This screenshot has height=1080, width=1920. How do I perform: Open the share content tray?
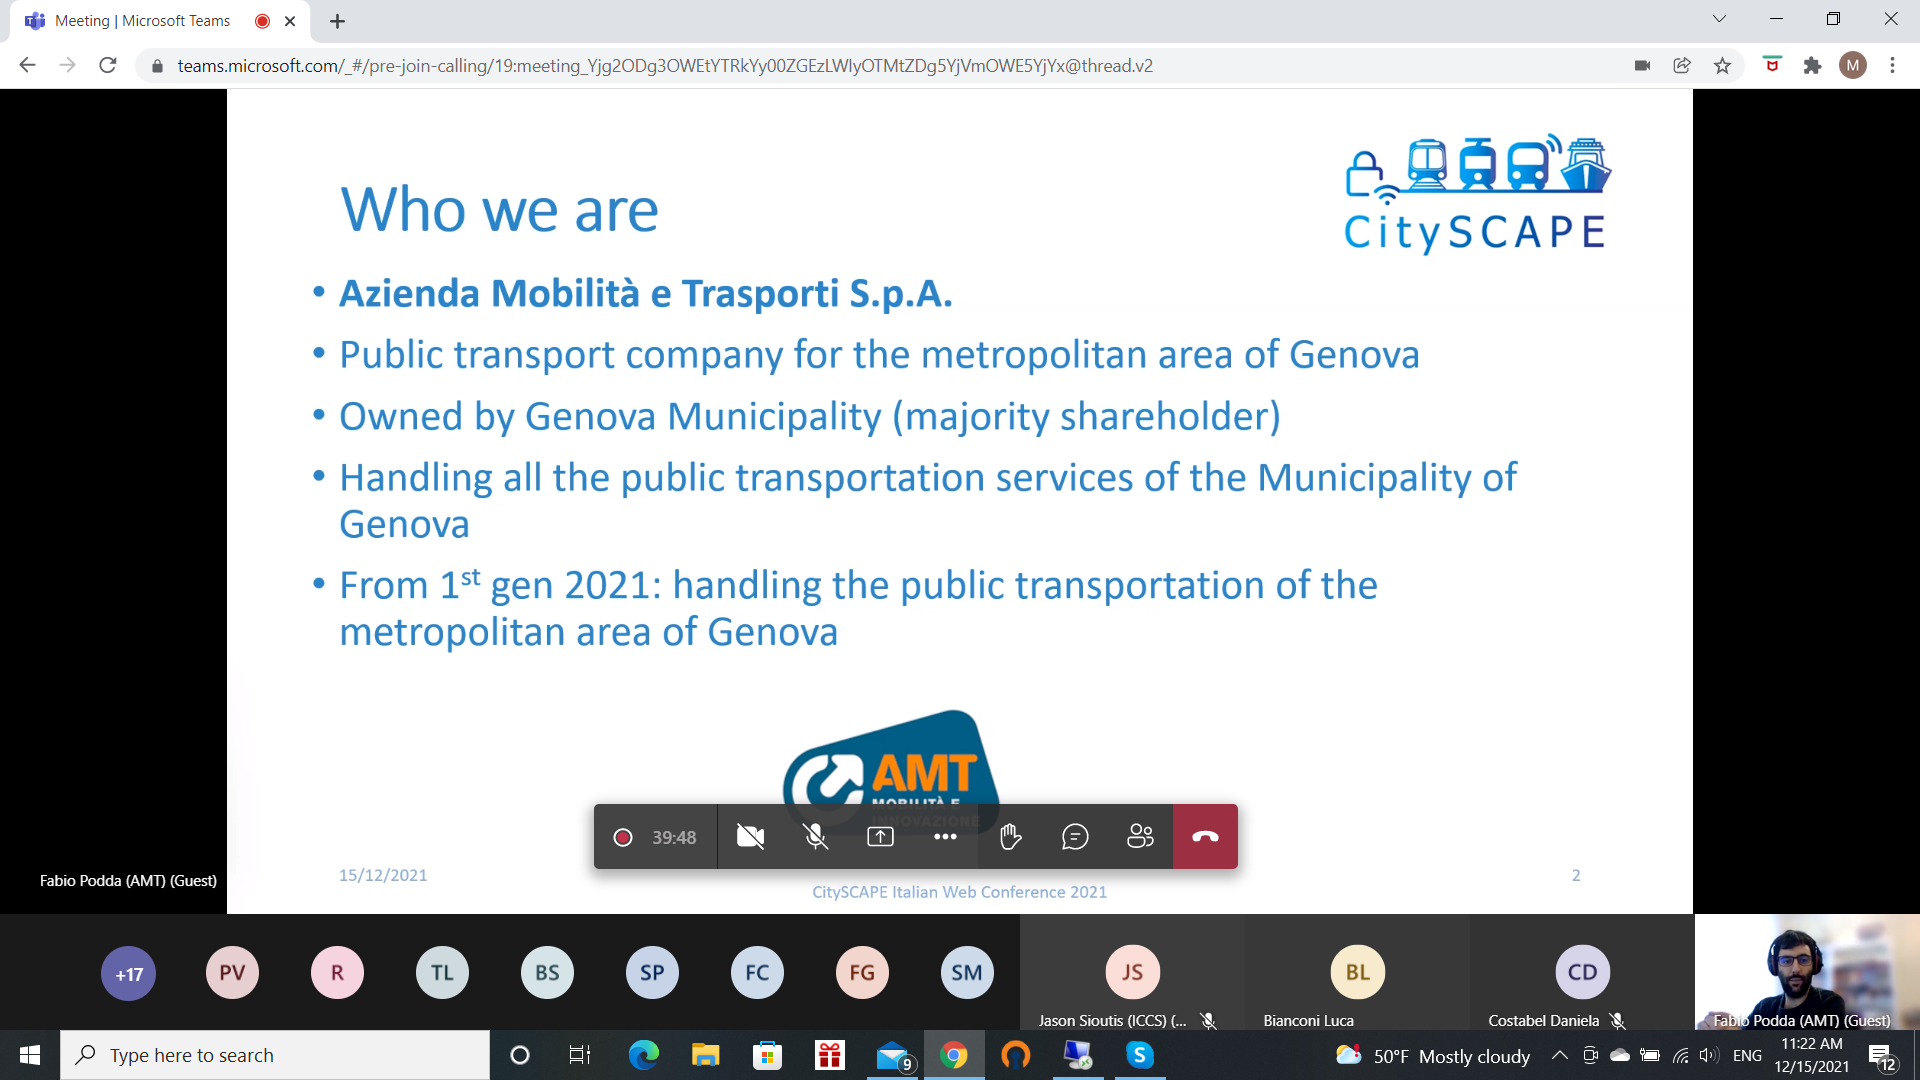coord(880,837)
